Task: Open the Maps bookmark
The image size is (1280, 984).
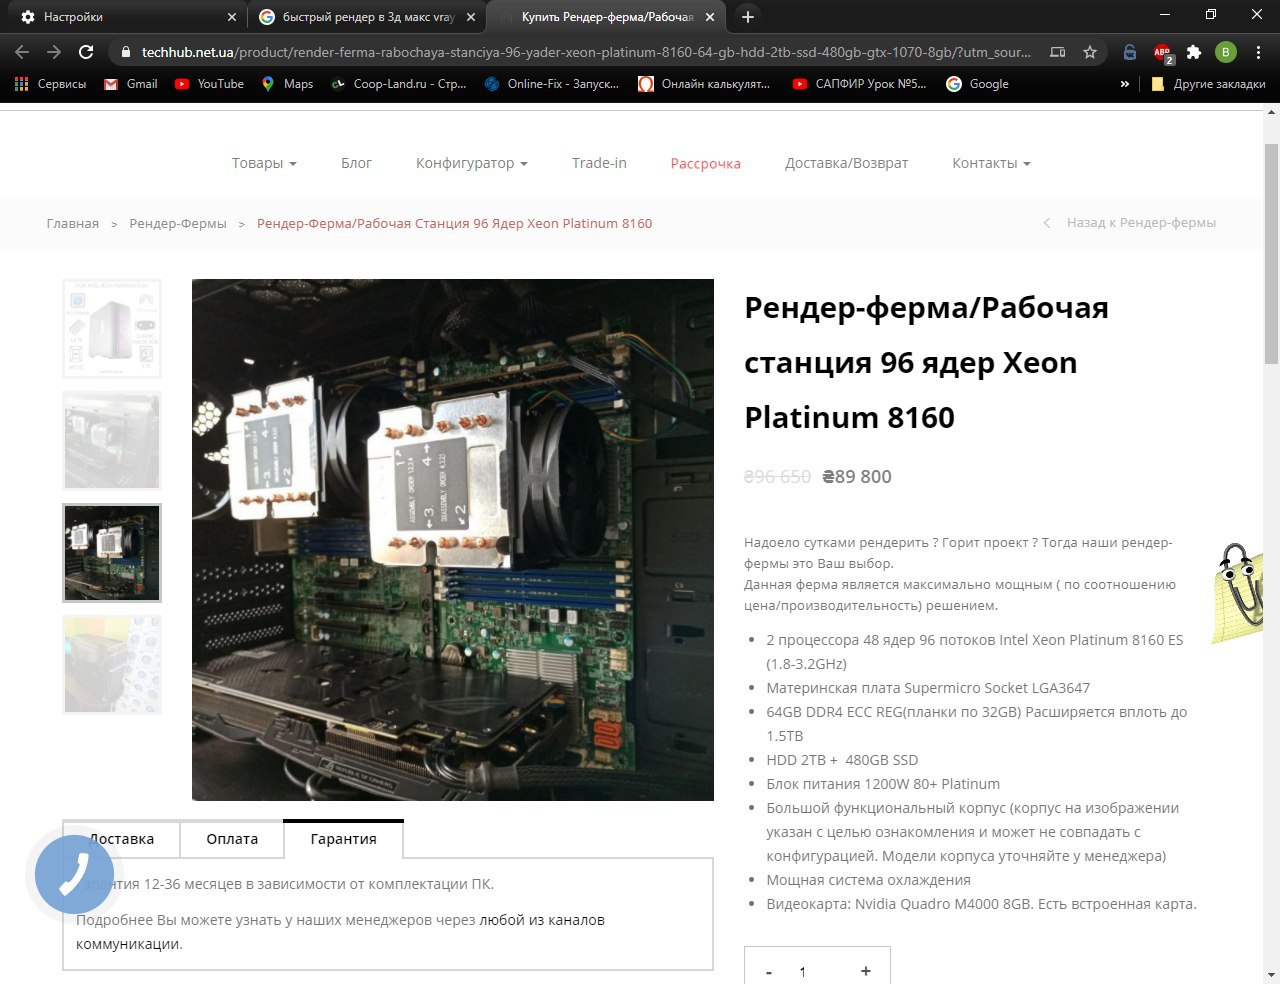Action: coord(287,84)
